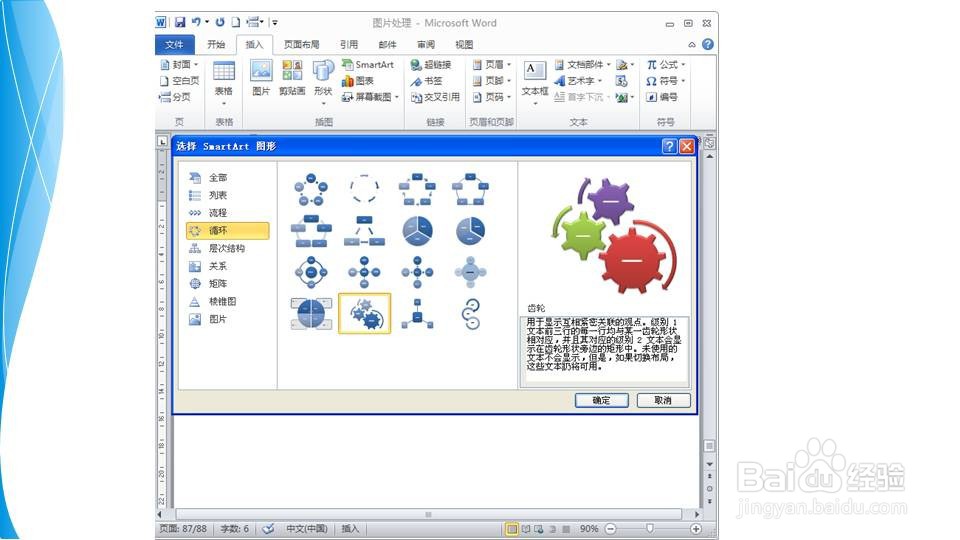Open the 公式 equation dropdown
Image resolution: width=960 pixels, height=540 pixels.
(x=666, y=64)
